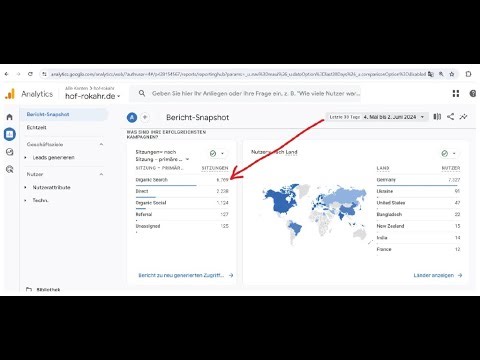Click the Bericht-Snapshot page title

[x=198, y=117]
